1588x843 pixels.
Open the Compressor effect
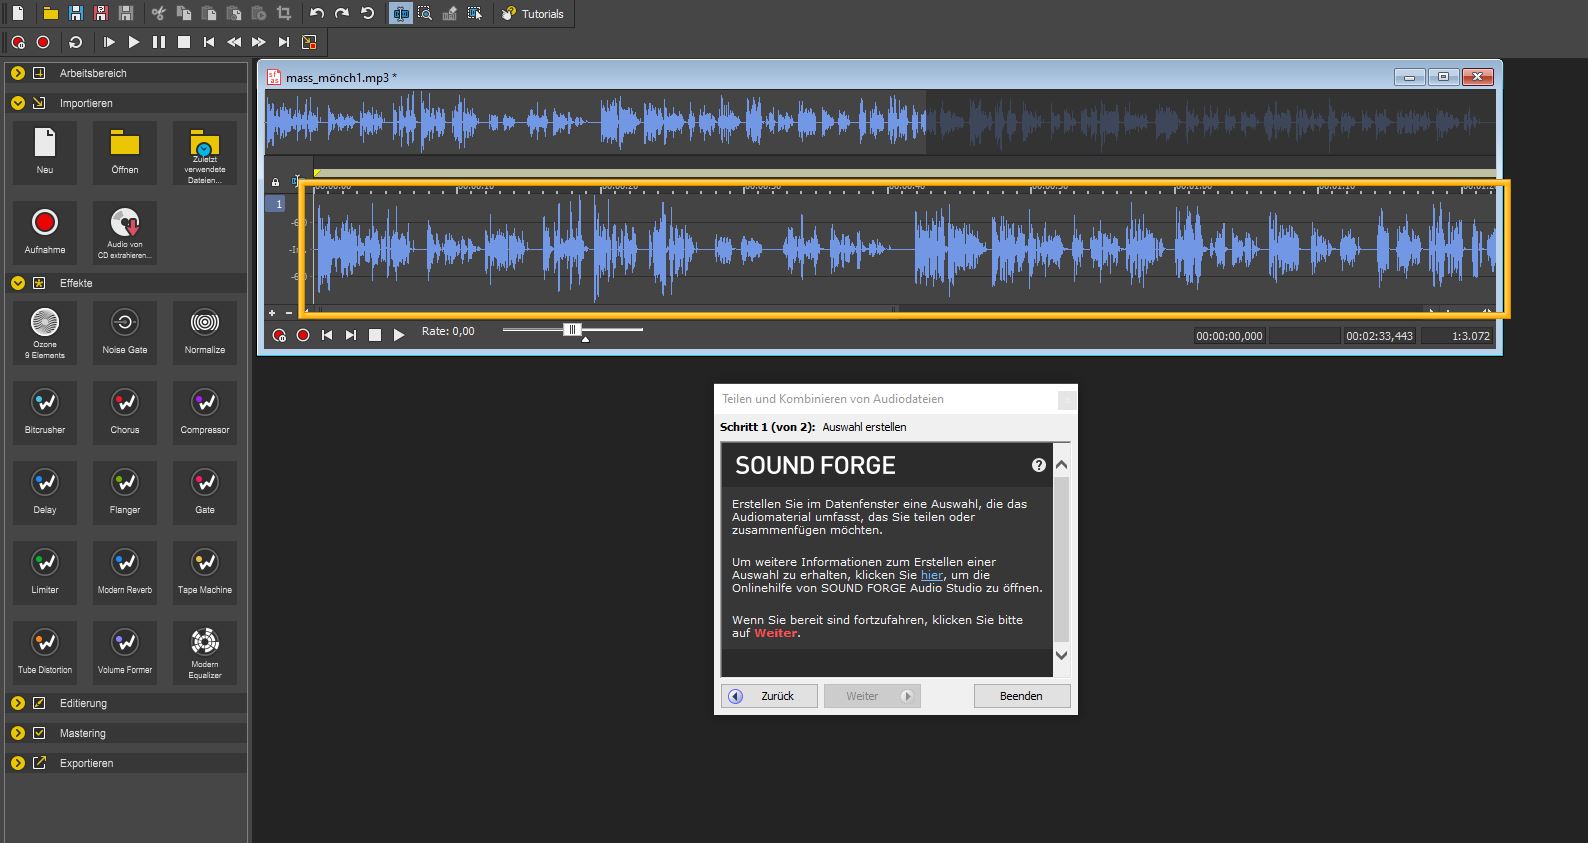tap(205, 413)
